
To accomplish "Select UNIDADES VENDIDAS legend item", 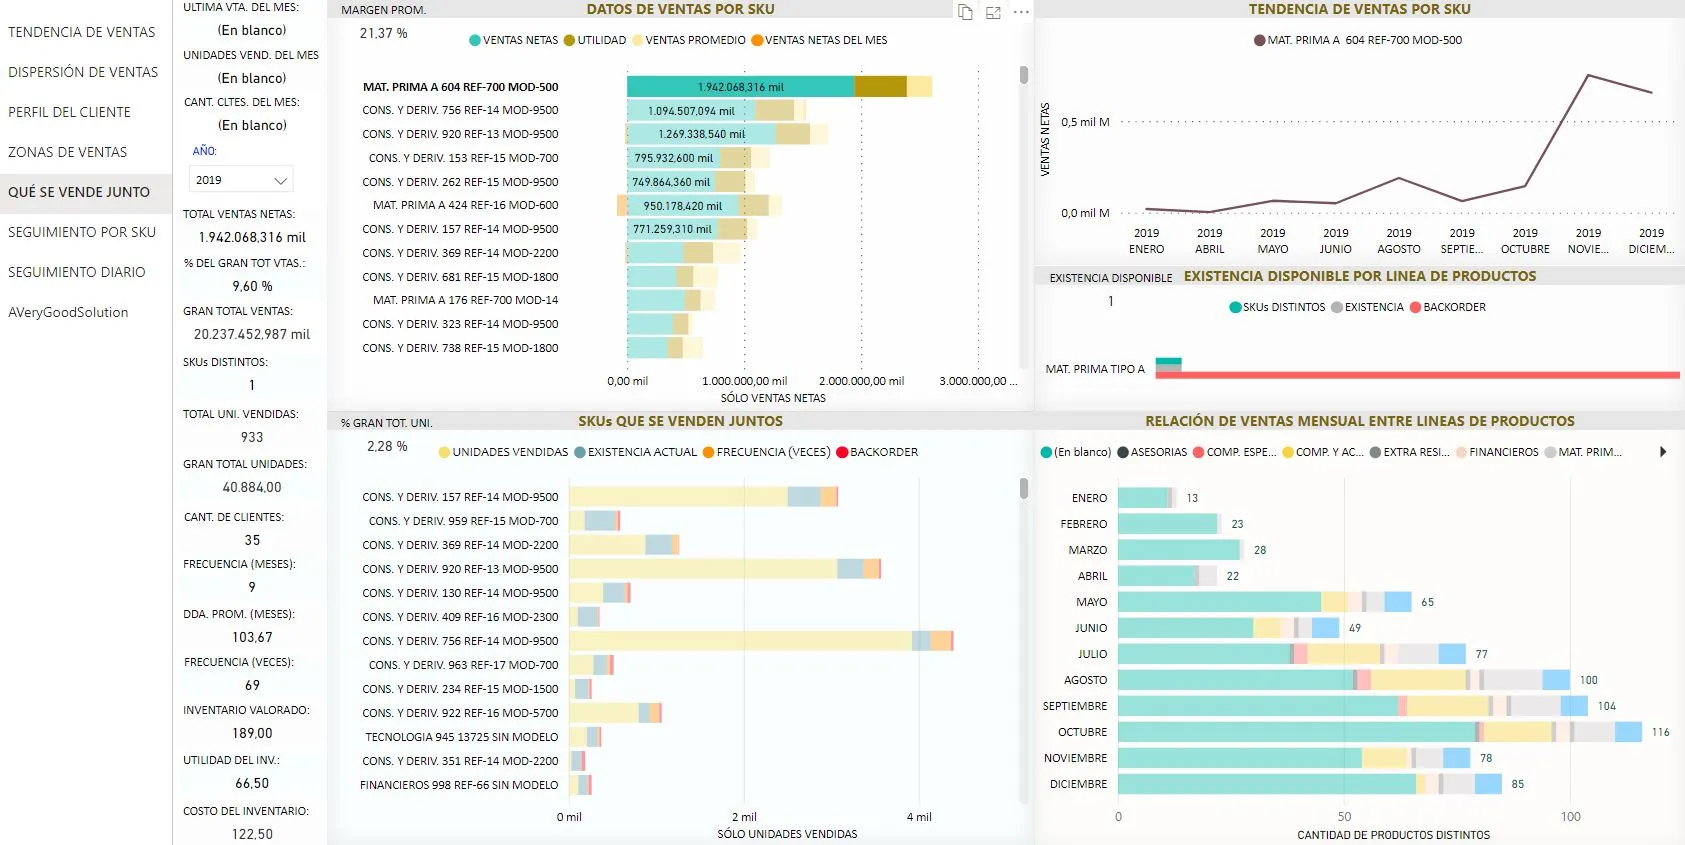I will click(503, 452).
